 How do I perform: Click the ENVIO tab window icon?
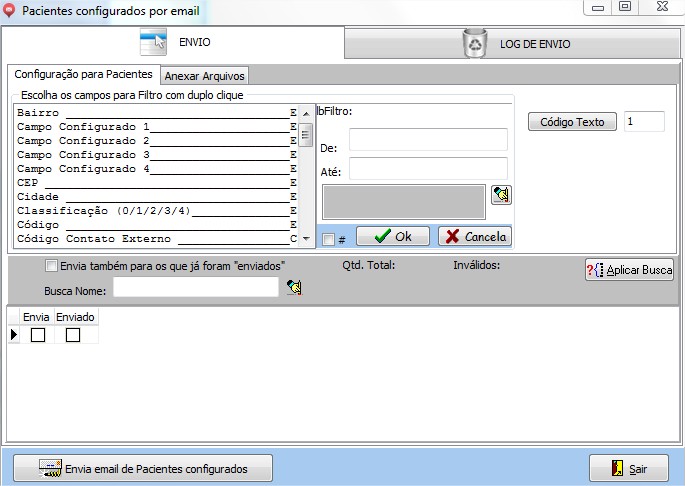[x=153, y=43]
